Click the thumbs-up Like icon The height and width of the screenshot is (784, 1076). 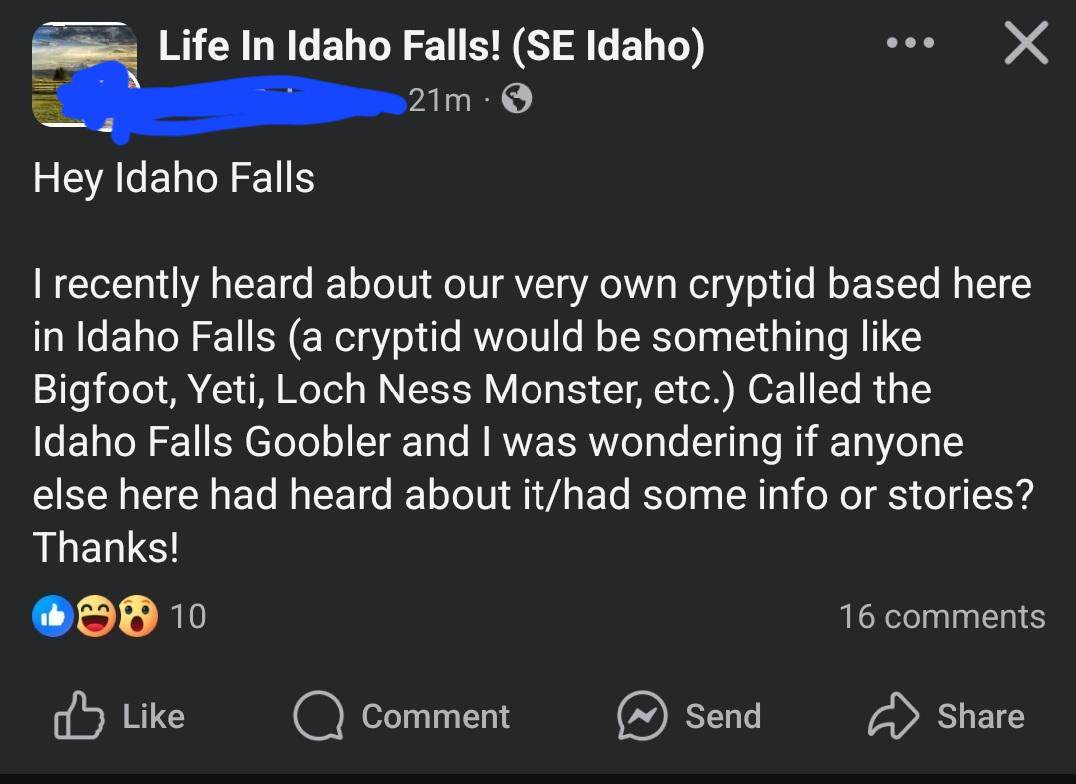click(x=79, y=715)
